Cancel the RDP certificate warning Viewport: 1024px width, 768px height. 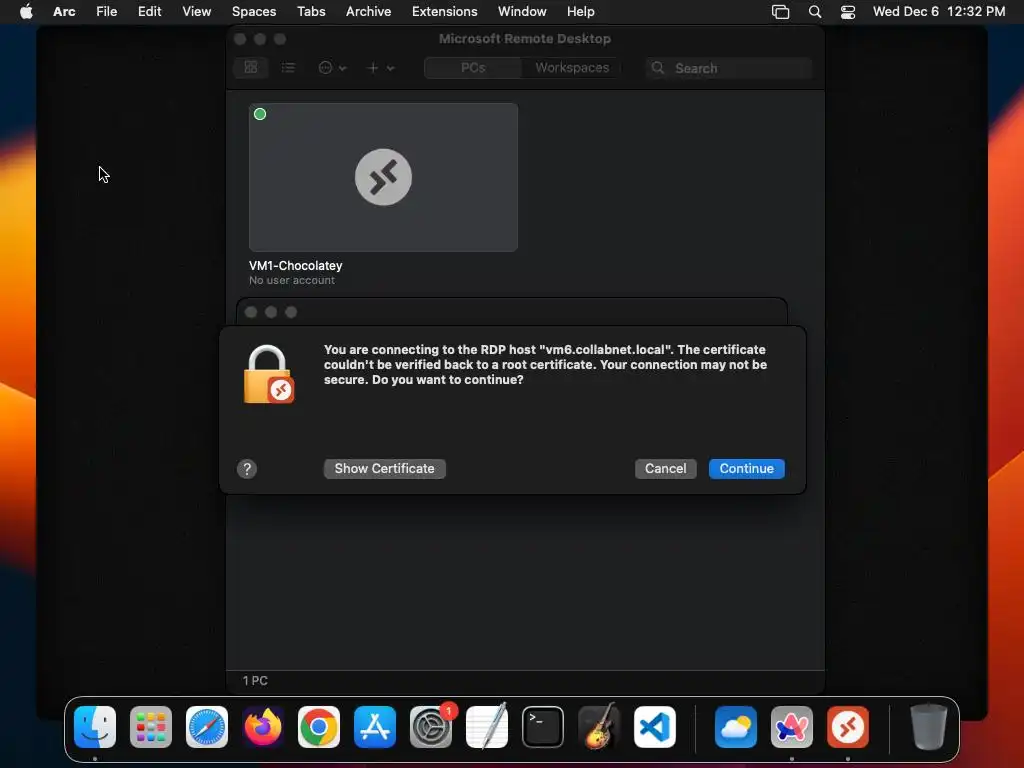[x=665, y=468]
